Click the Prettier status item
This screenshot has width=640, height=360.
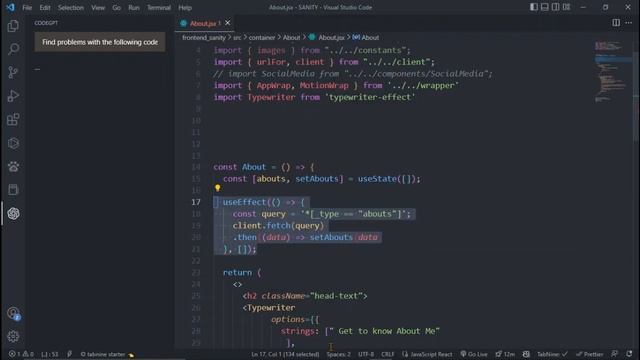(589, 354)
